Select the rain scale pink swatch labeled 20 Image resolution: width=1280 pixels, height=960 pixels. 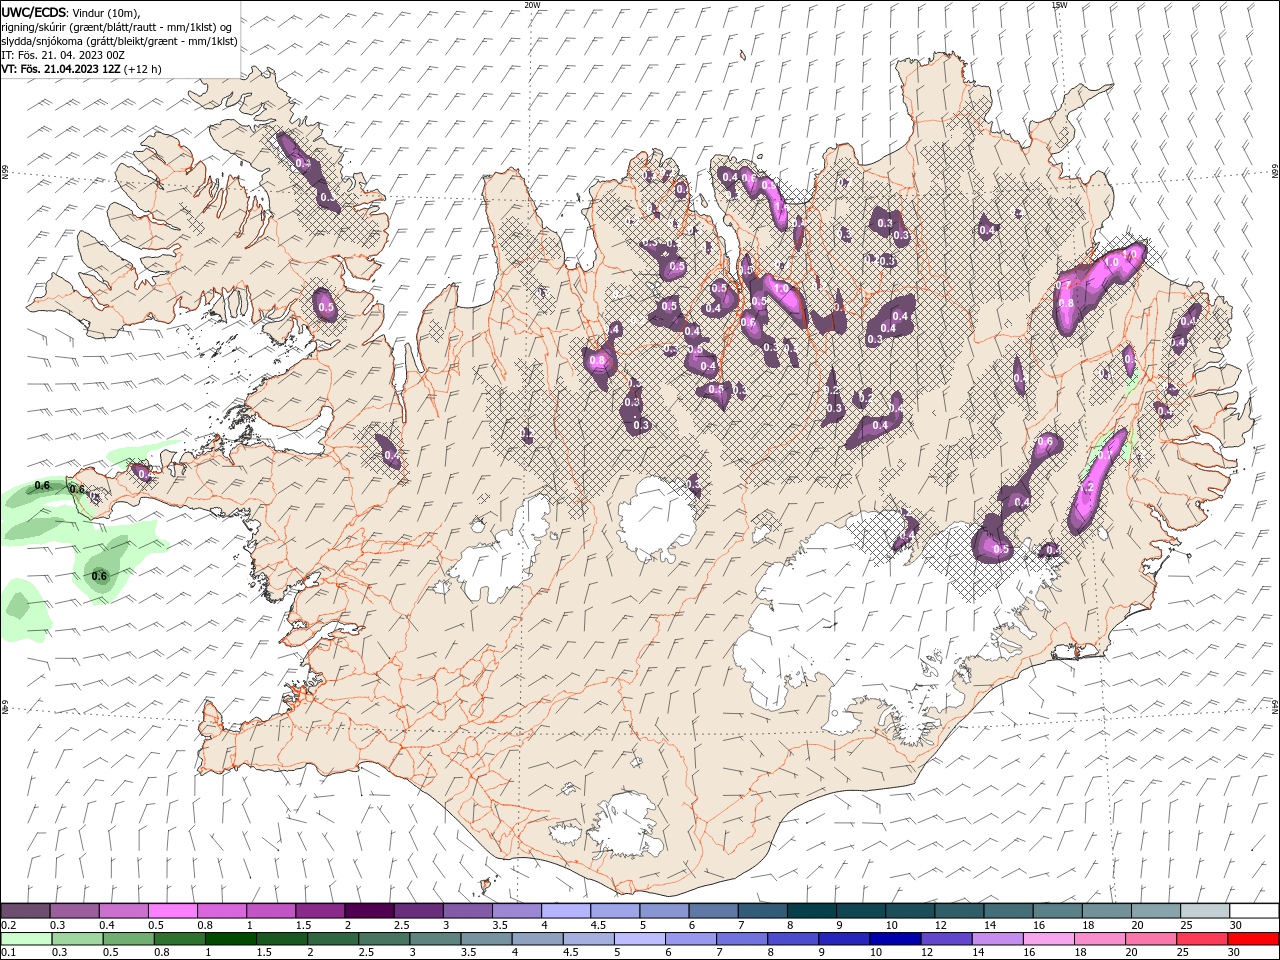coord(1150,939)
